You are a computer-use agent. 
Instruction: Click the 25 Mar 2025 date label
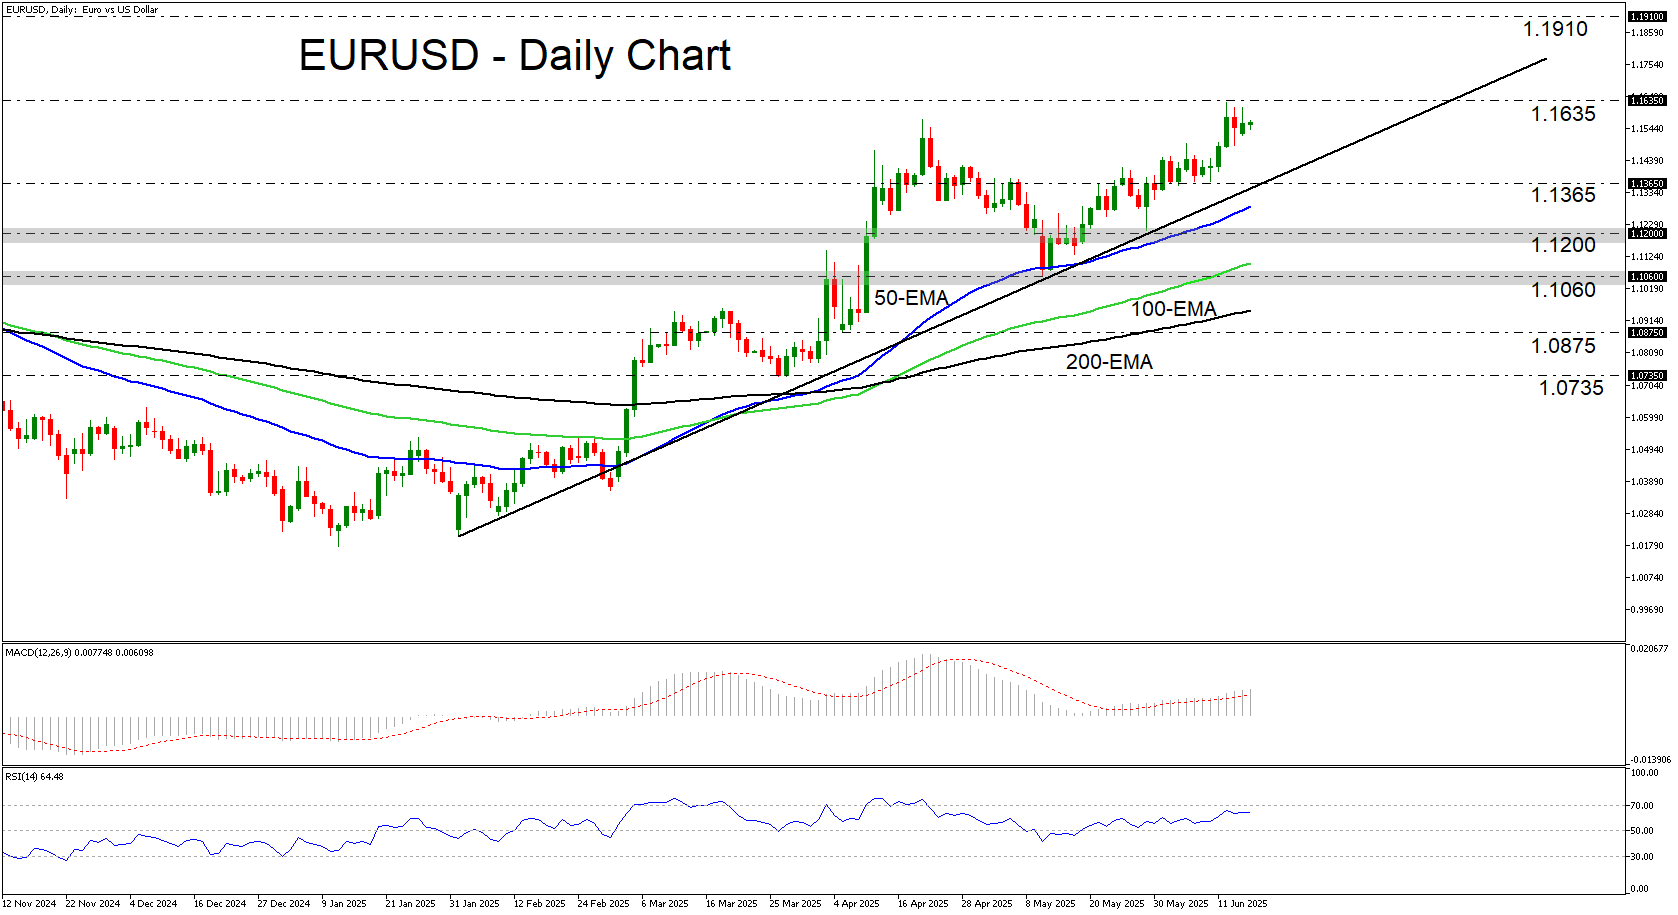pyautogui.click(x=795, y=904)
